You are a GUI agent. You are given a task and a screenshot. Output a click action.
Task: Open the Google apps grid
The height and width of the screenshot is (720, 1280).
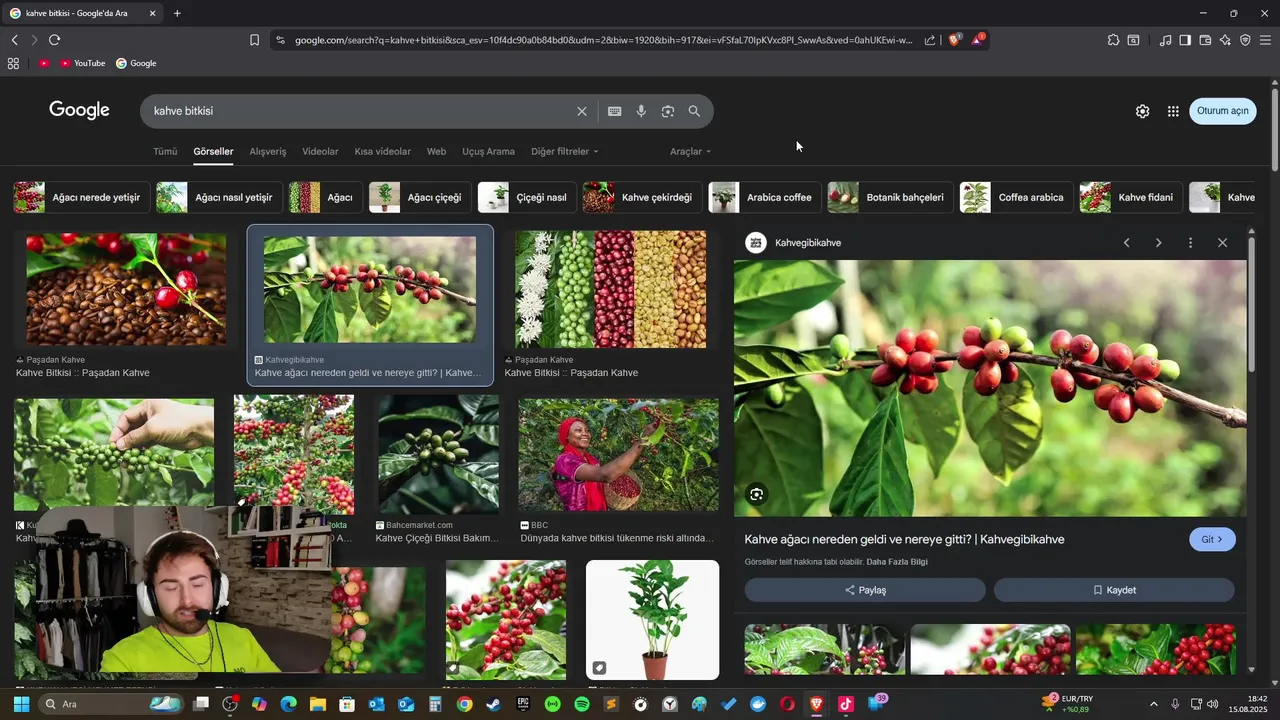click(x=1173, y=111)
